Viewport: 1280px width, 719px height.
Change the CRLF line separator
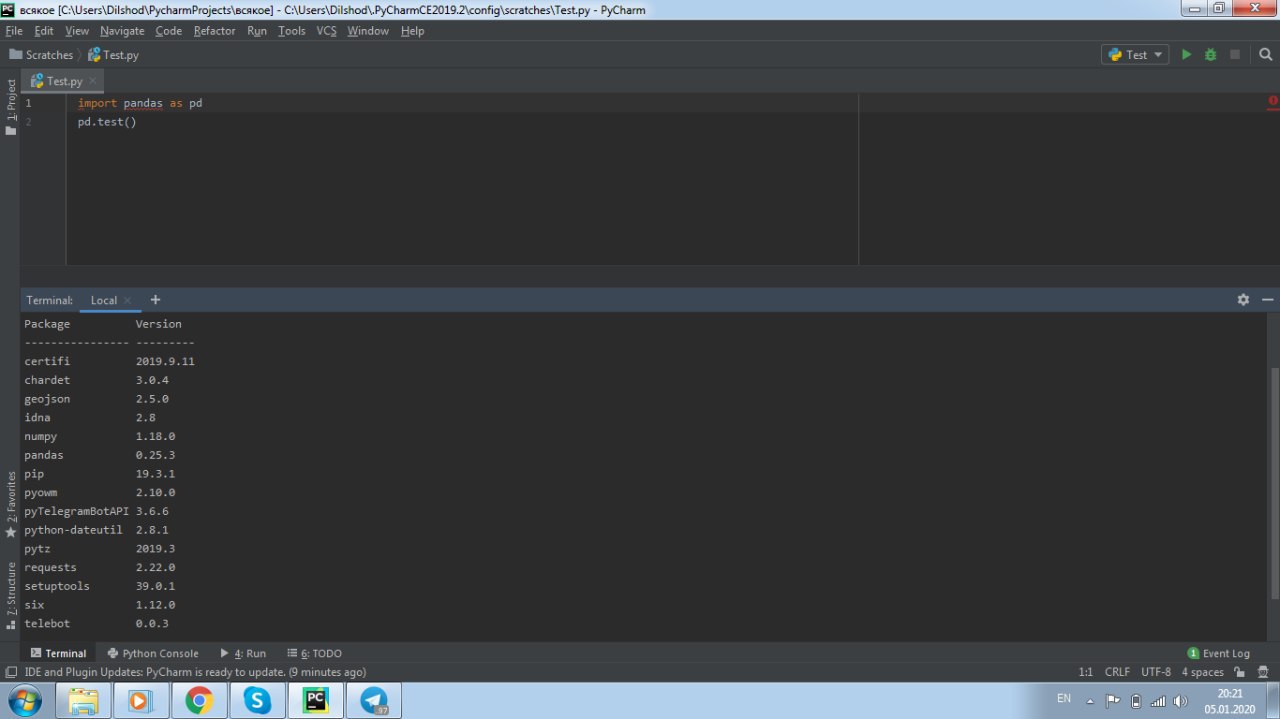tap(1117, 672)
